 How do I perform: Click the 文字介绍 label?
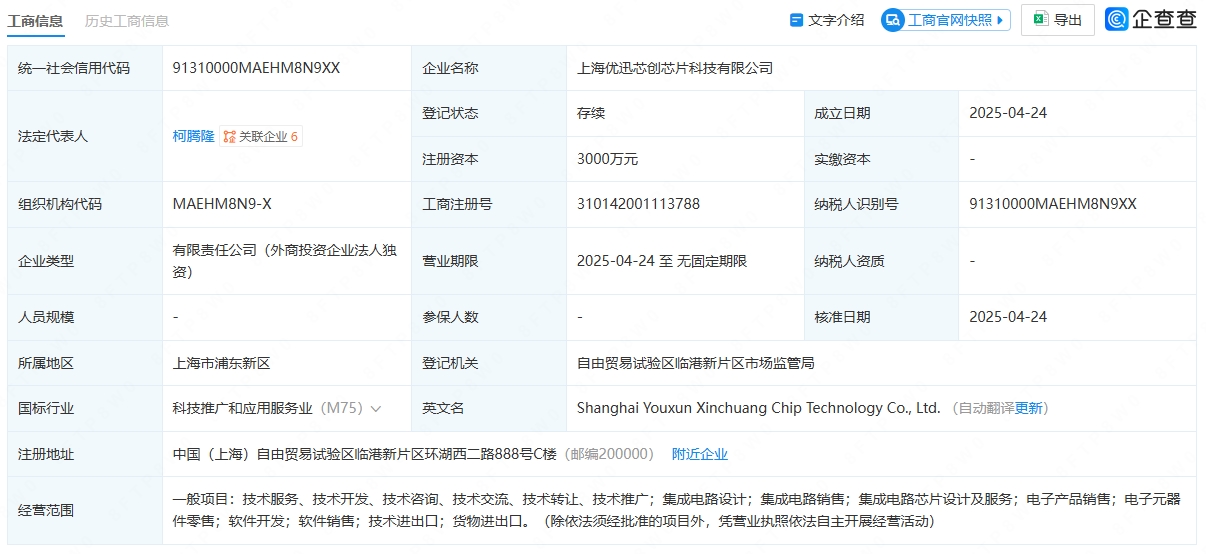(x=836, y=20)
